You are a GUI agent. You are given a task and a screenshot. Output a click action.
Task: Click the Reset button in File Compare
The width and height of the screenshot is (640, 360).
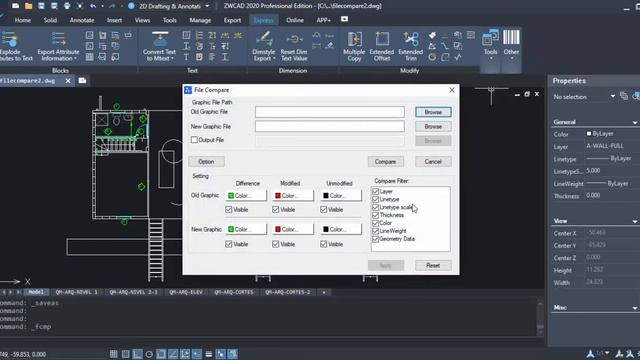click(x=433, y=265)
